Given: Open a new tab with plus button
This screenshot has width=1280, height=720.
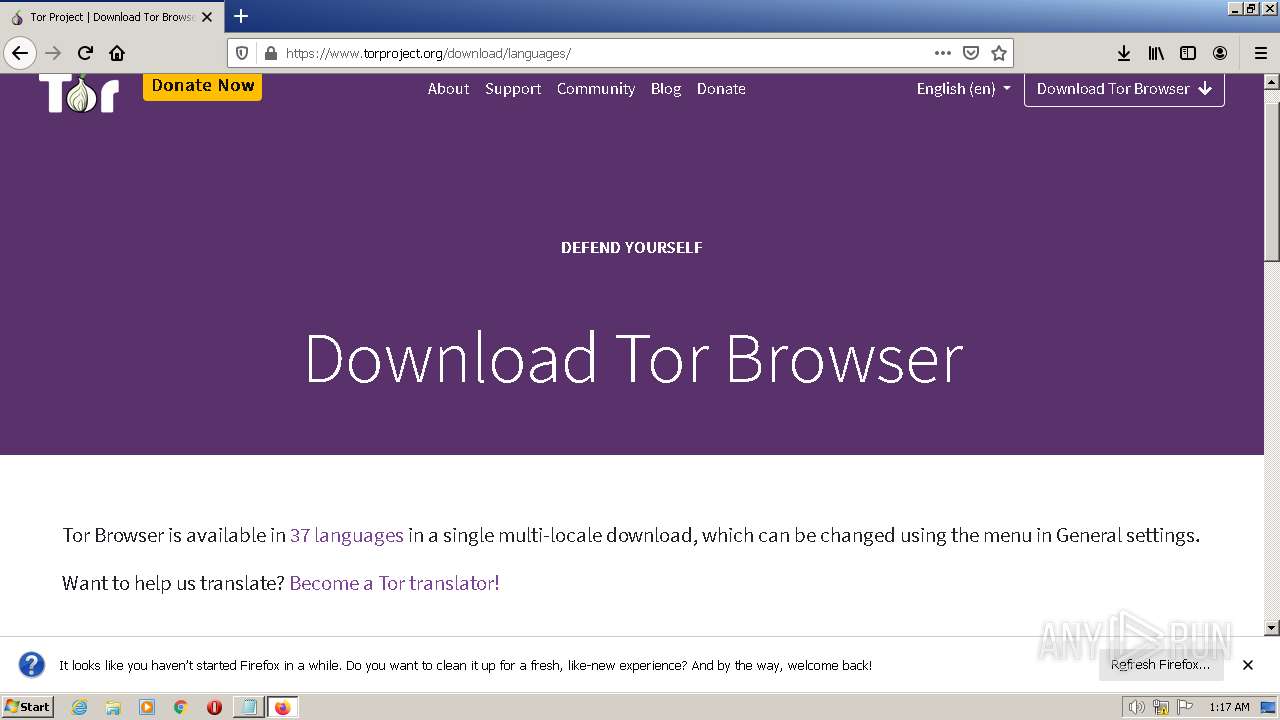Looking at the screenshot, I should pos(241,16).
